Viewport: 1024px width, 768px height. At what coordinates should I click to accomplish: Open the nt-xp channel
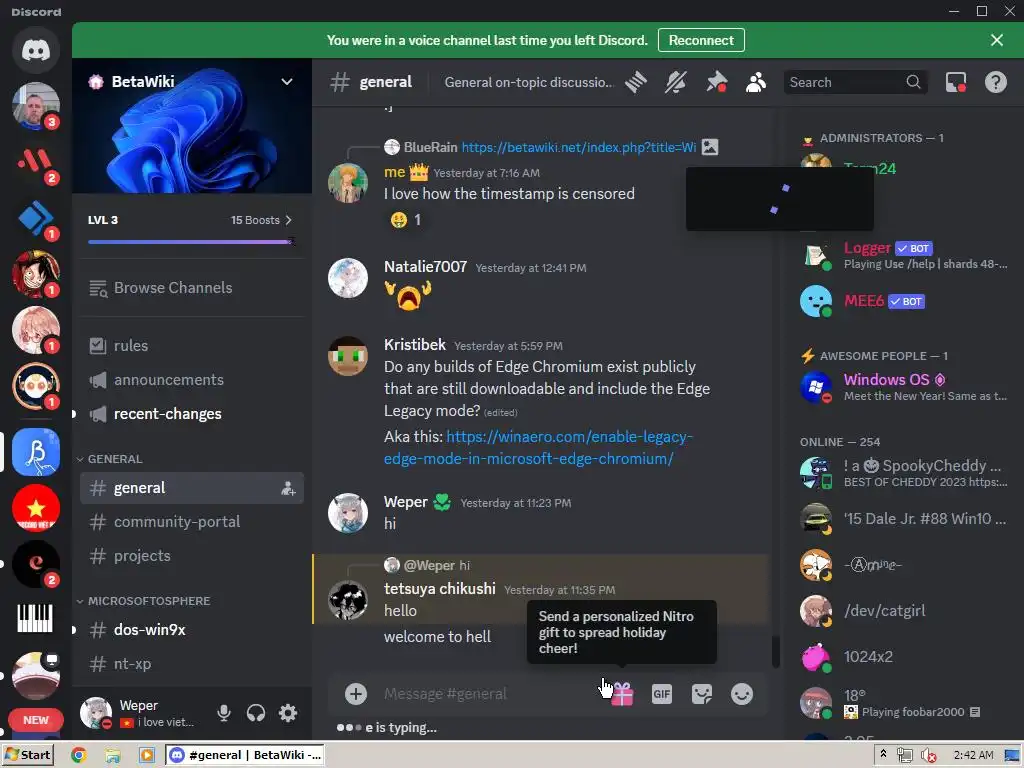[192, 664]
